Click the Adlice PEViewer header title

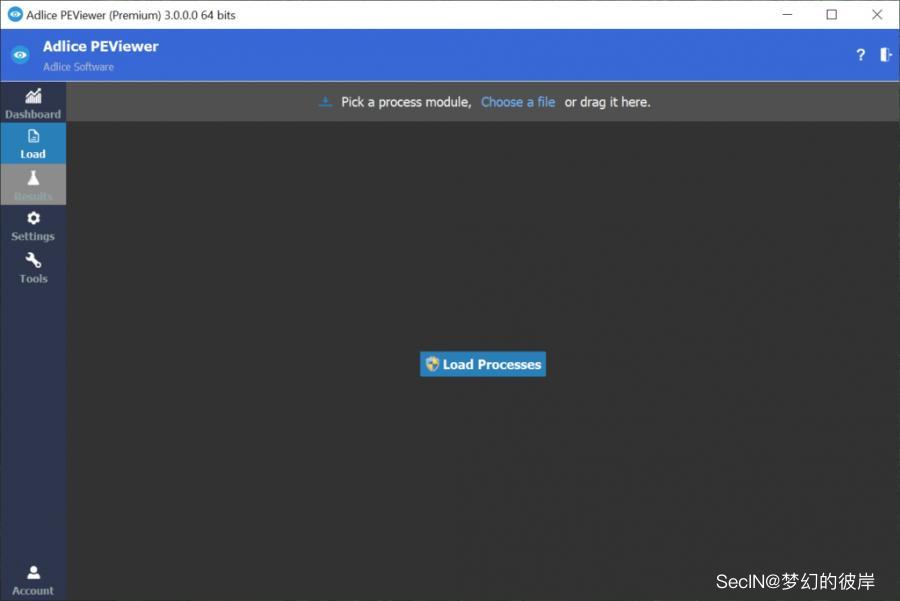tap(100, 46)
